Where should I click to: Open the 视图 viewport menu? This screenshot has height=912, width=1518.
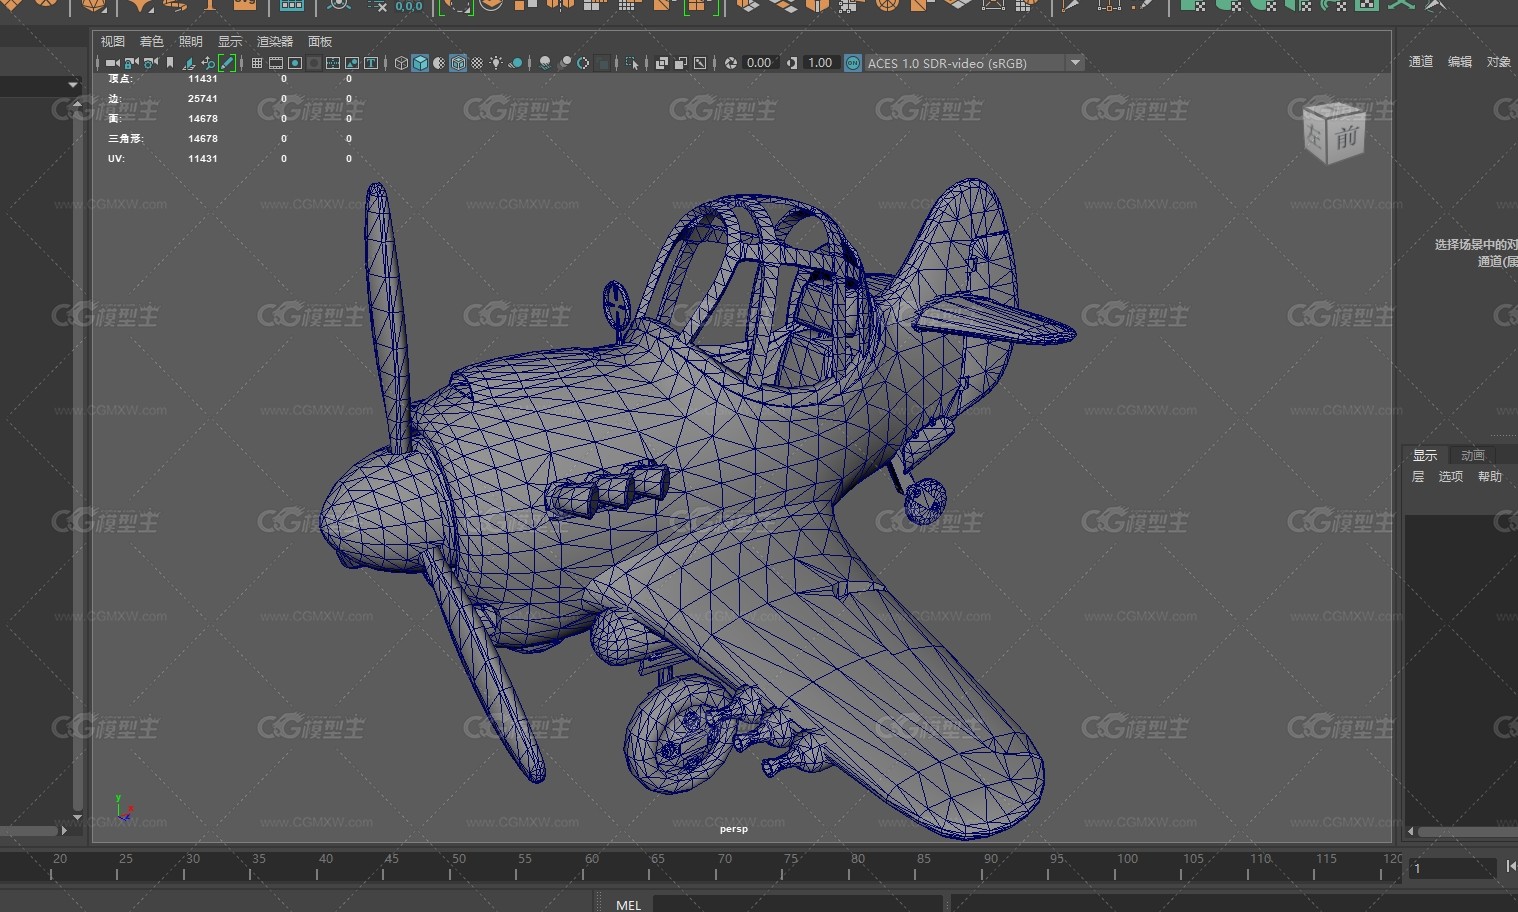point(113,41)
